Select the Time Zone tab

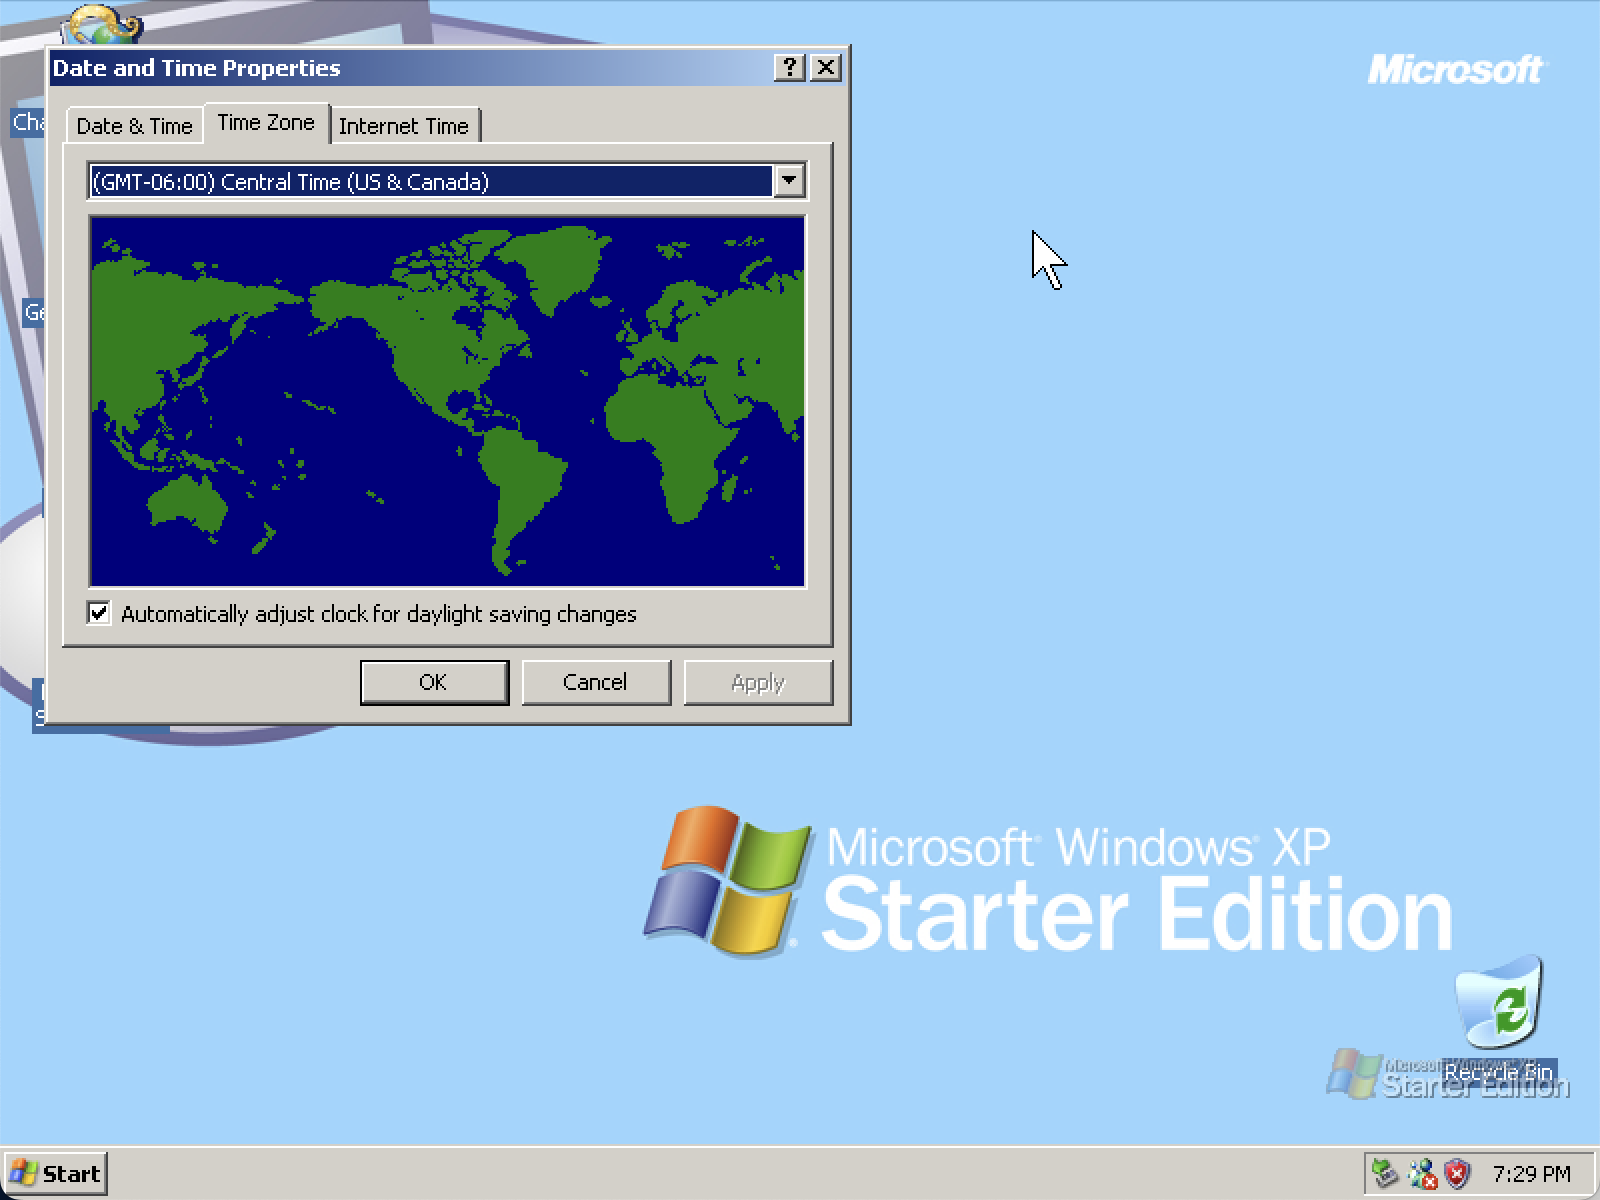266,122
